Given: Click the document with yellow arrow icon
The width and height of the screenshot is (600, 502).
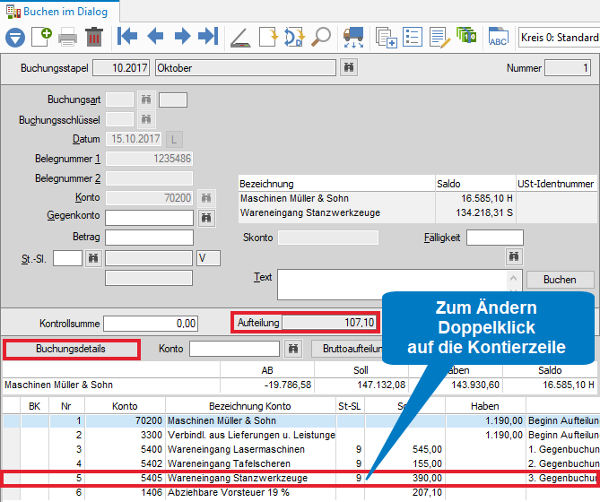Looking at the screenshot, I should pyautogui.click(x=268, y=37).
